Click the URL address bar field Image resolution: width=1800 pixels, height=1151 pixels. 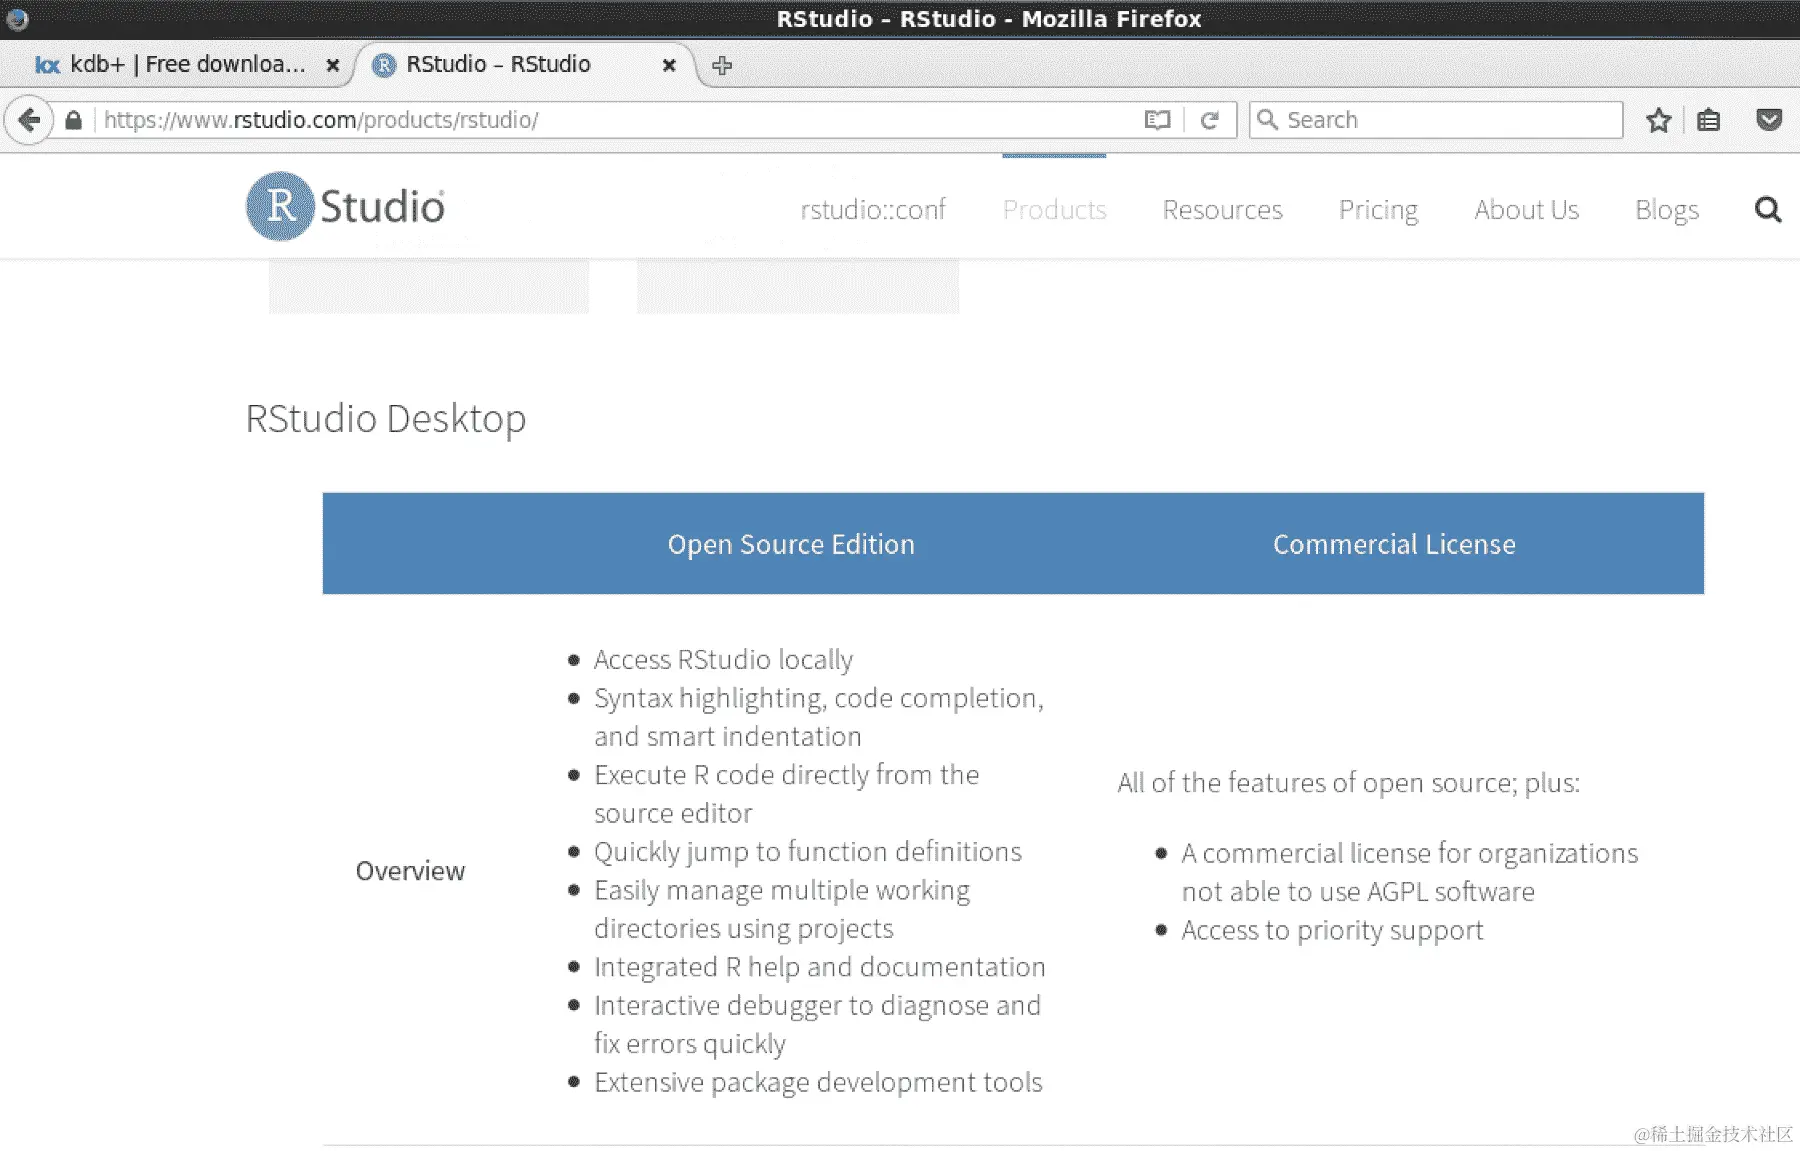click(x=620, y=120)
